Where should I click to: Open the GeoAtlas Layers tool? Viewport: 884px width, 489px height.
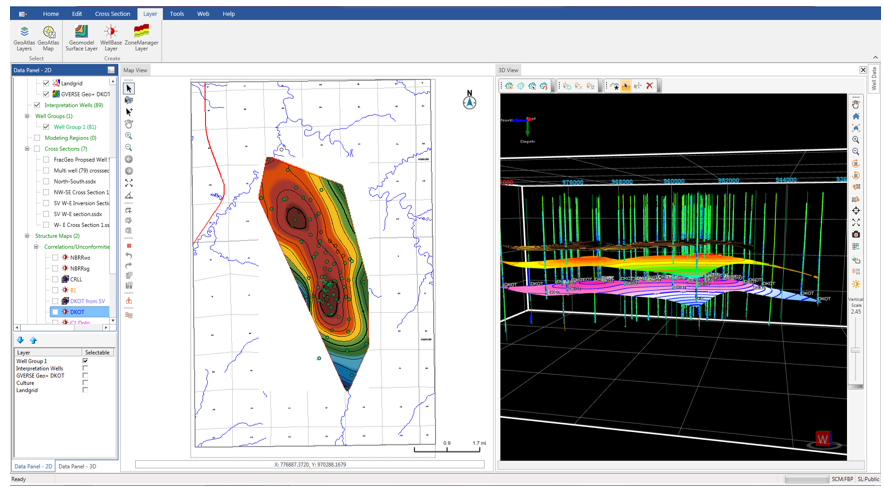point(24,38)
